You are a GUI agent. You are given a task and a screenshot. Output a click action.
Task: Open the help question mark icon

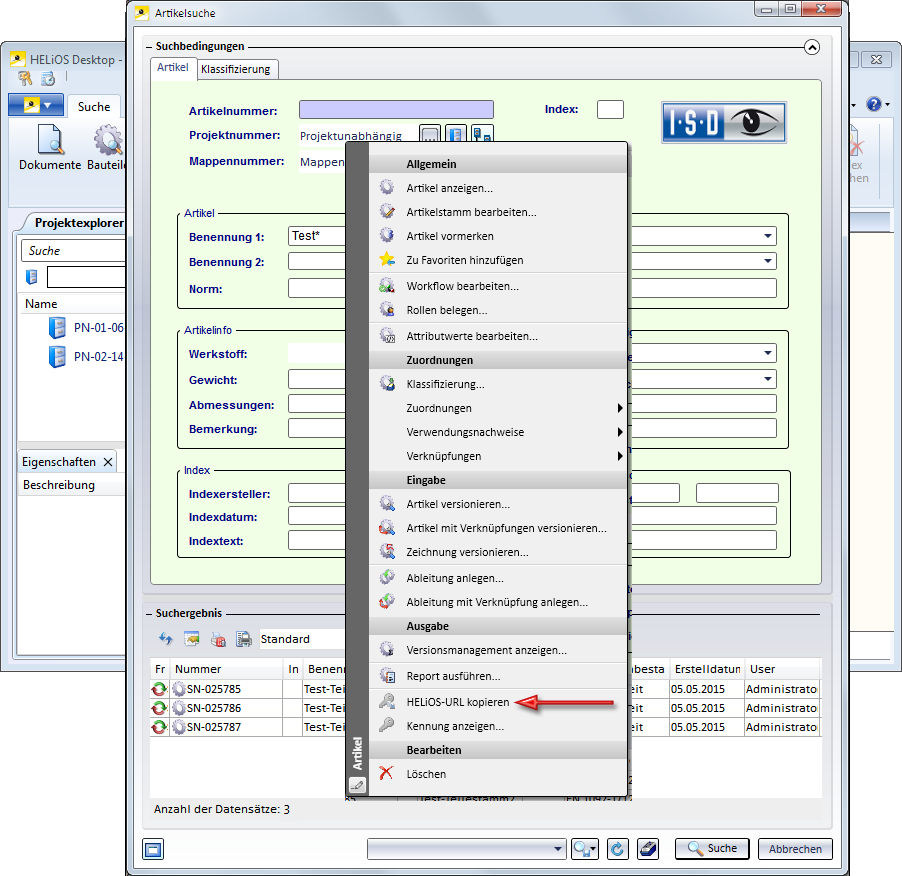pos(873,104)
